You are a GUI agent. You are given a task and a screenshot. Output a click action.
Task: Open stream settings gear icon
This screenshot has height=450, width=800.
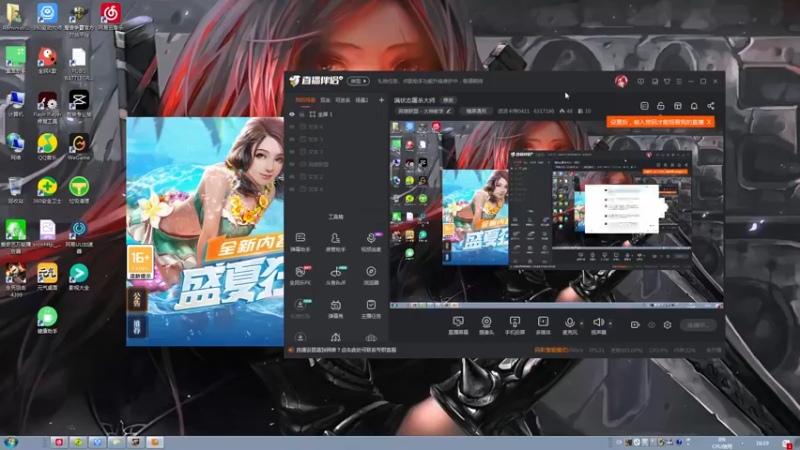667,325
